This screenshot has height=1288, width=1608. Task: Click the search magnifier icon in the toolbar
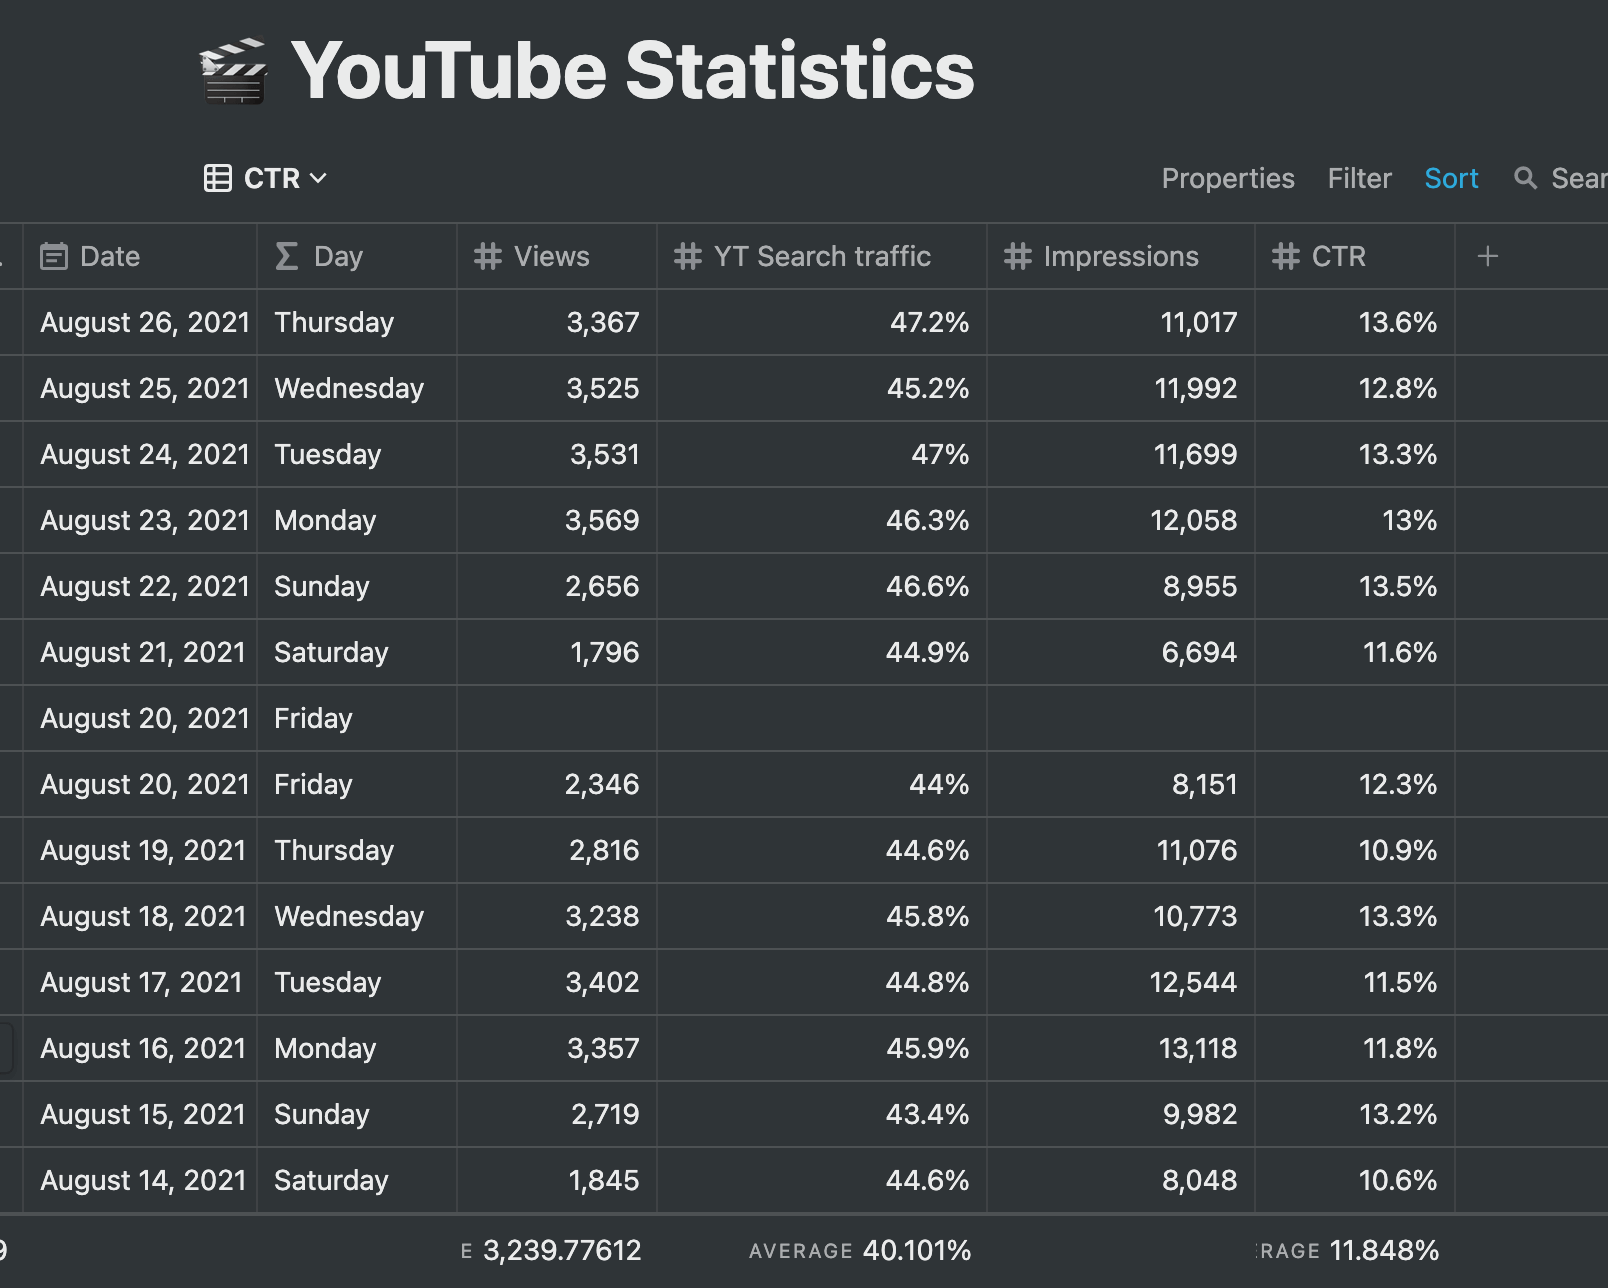tap(1526, 178)
